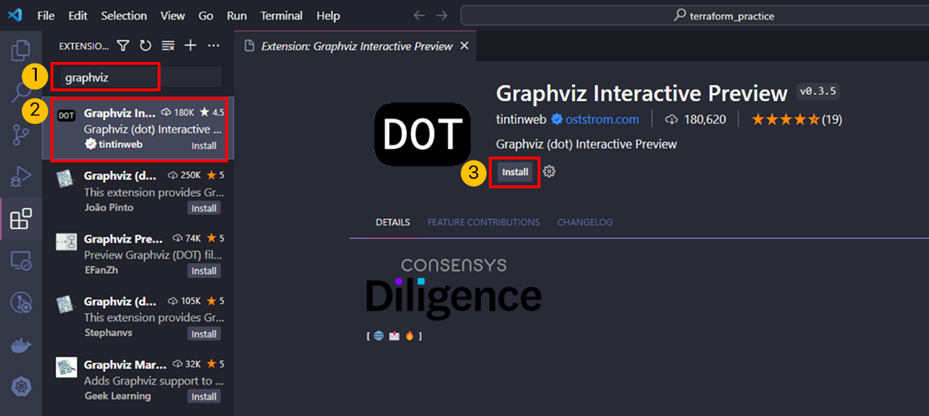Click the tintinweb publisher name in details
929x416 pixels.
coord(522,120)
